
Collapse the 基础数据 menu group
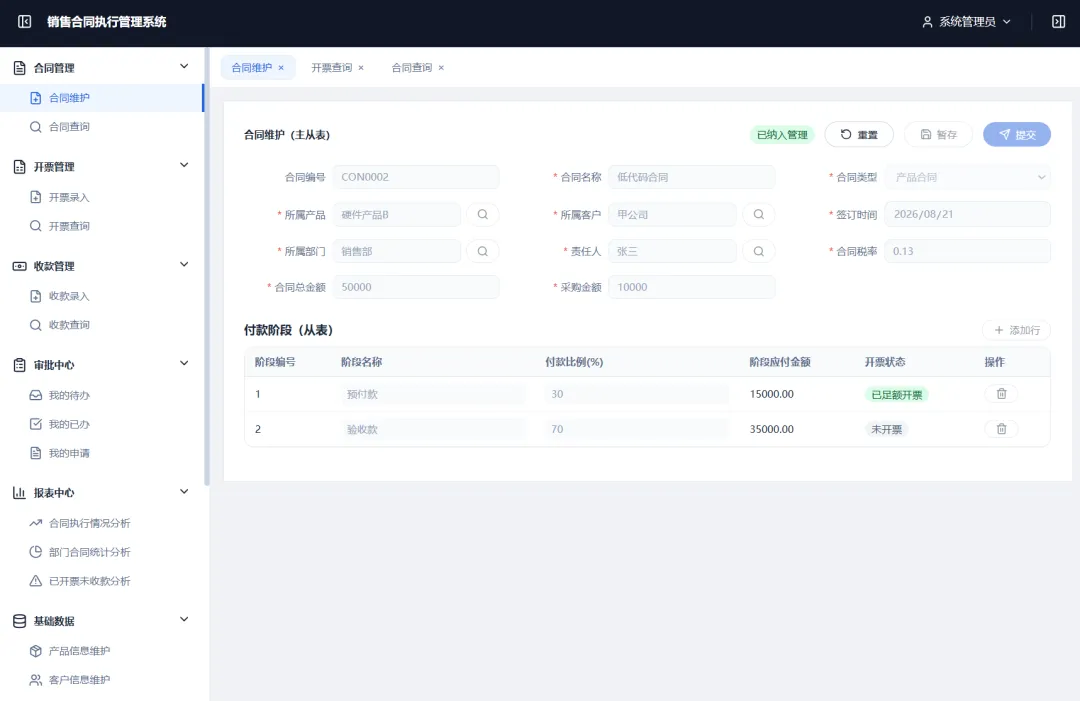point(184,620)
